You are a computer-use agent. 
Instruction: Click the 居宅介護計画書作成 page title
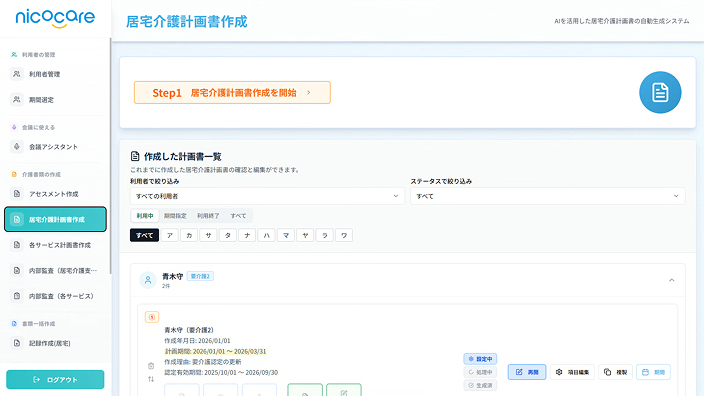coord(186,22)
